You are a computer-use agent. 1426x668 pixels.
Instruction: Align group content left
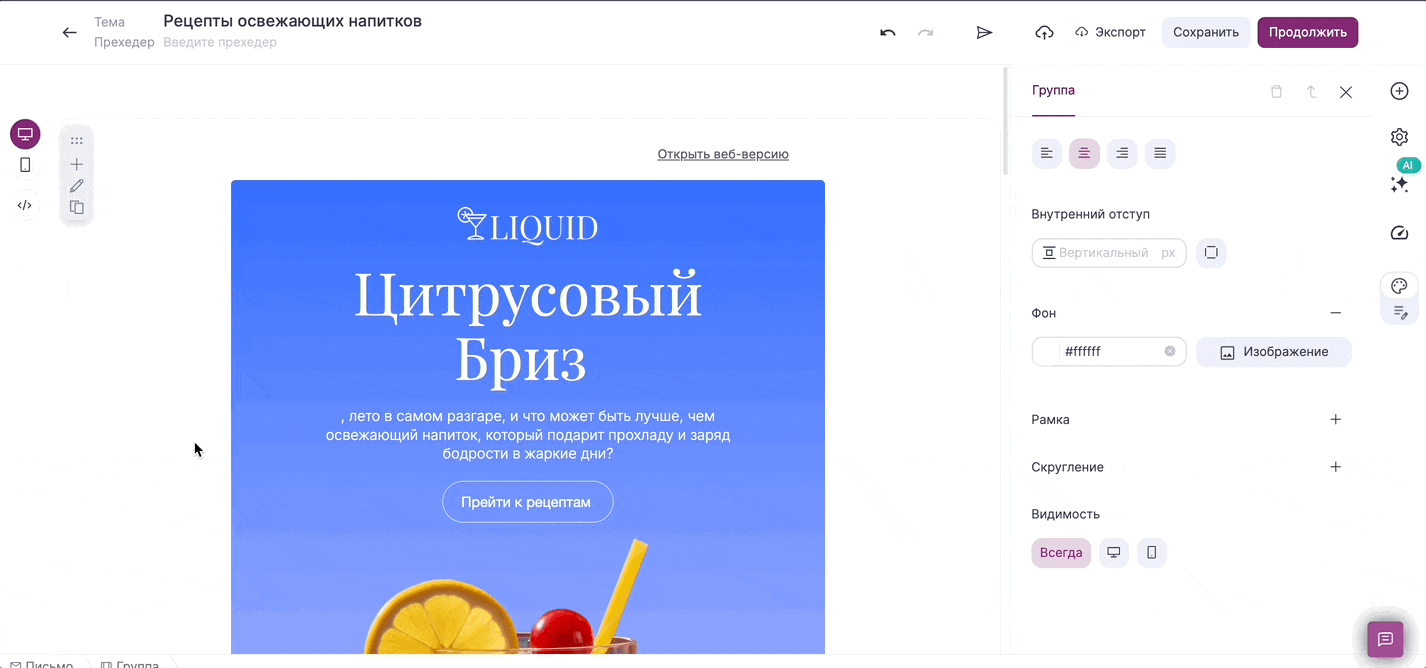click(x=1046, y=153)
